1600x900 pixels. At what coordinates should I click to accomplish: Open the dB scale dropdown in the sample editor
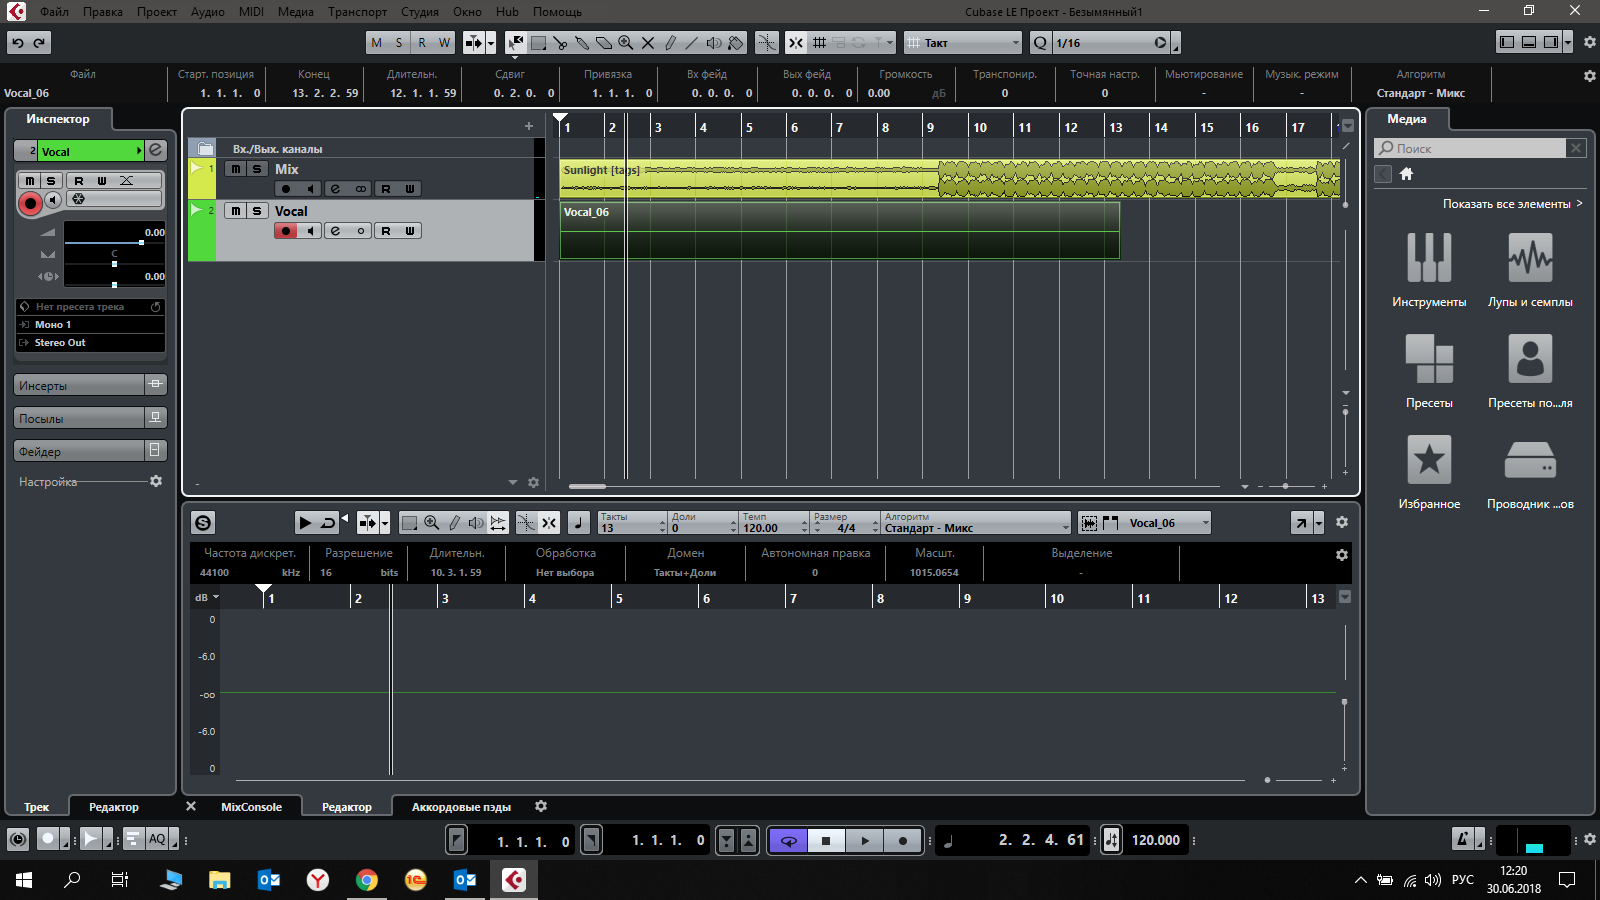pyautogui.click(x=207, y=597)
